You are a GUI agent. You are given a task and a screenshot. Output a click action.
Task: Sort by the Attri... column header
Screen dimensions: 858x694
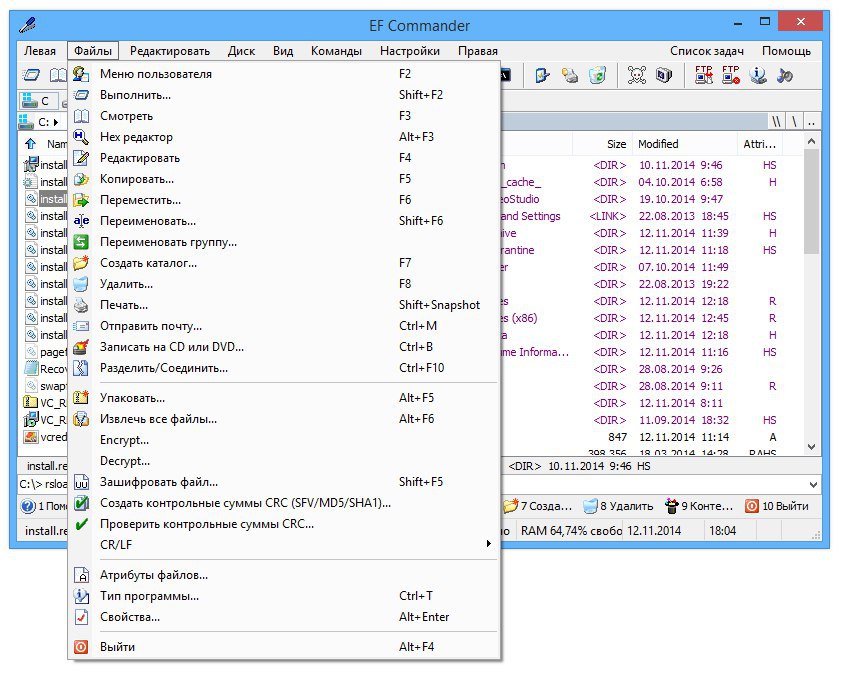coord(760,144)
